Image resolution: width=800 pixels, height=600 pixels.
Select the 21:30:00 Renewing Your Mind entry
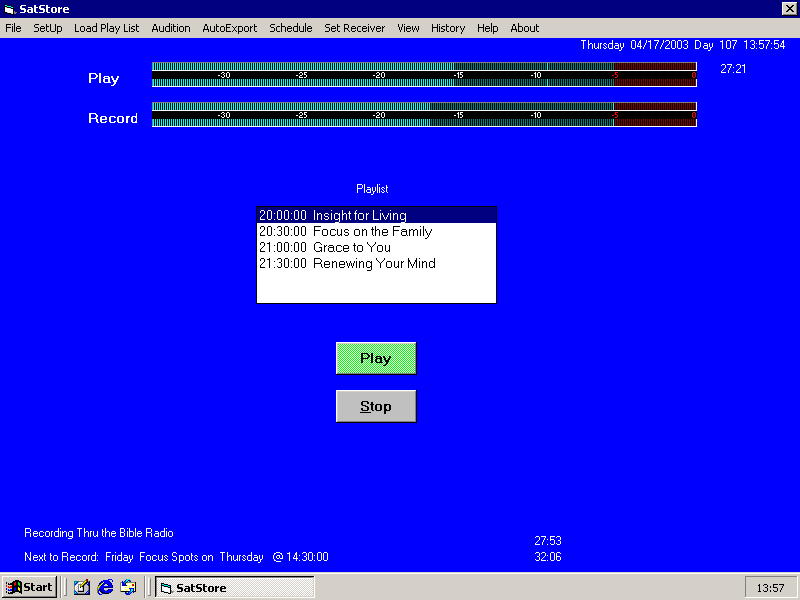click(x=377, y=263)
